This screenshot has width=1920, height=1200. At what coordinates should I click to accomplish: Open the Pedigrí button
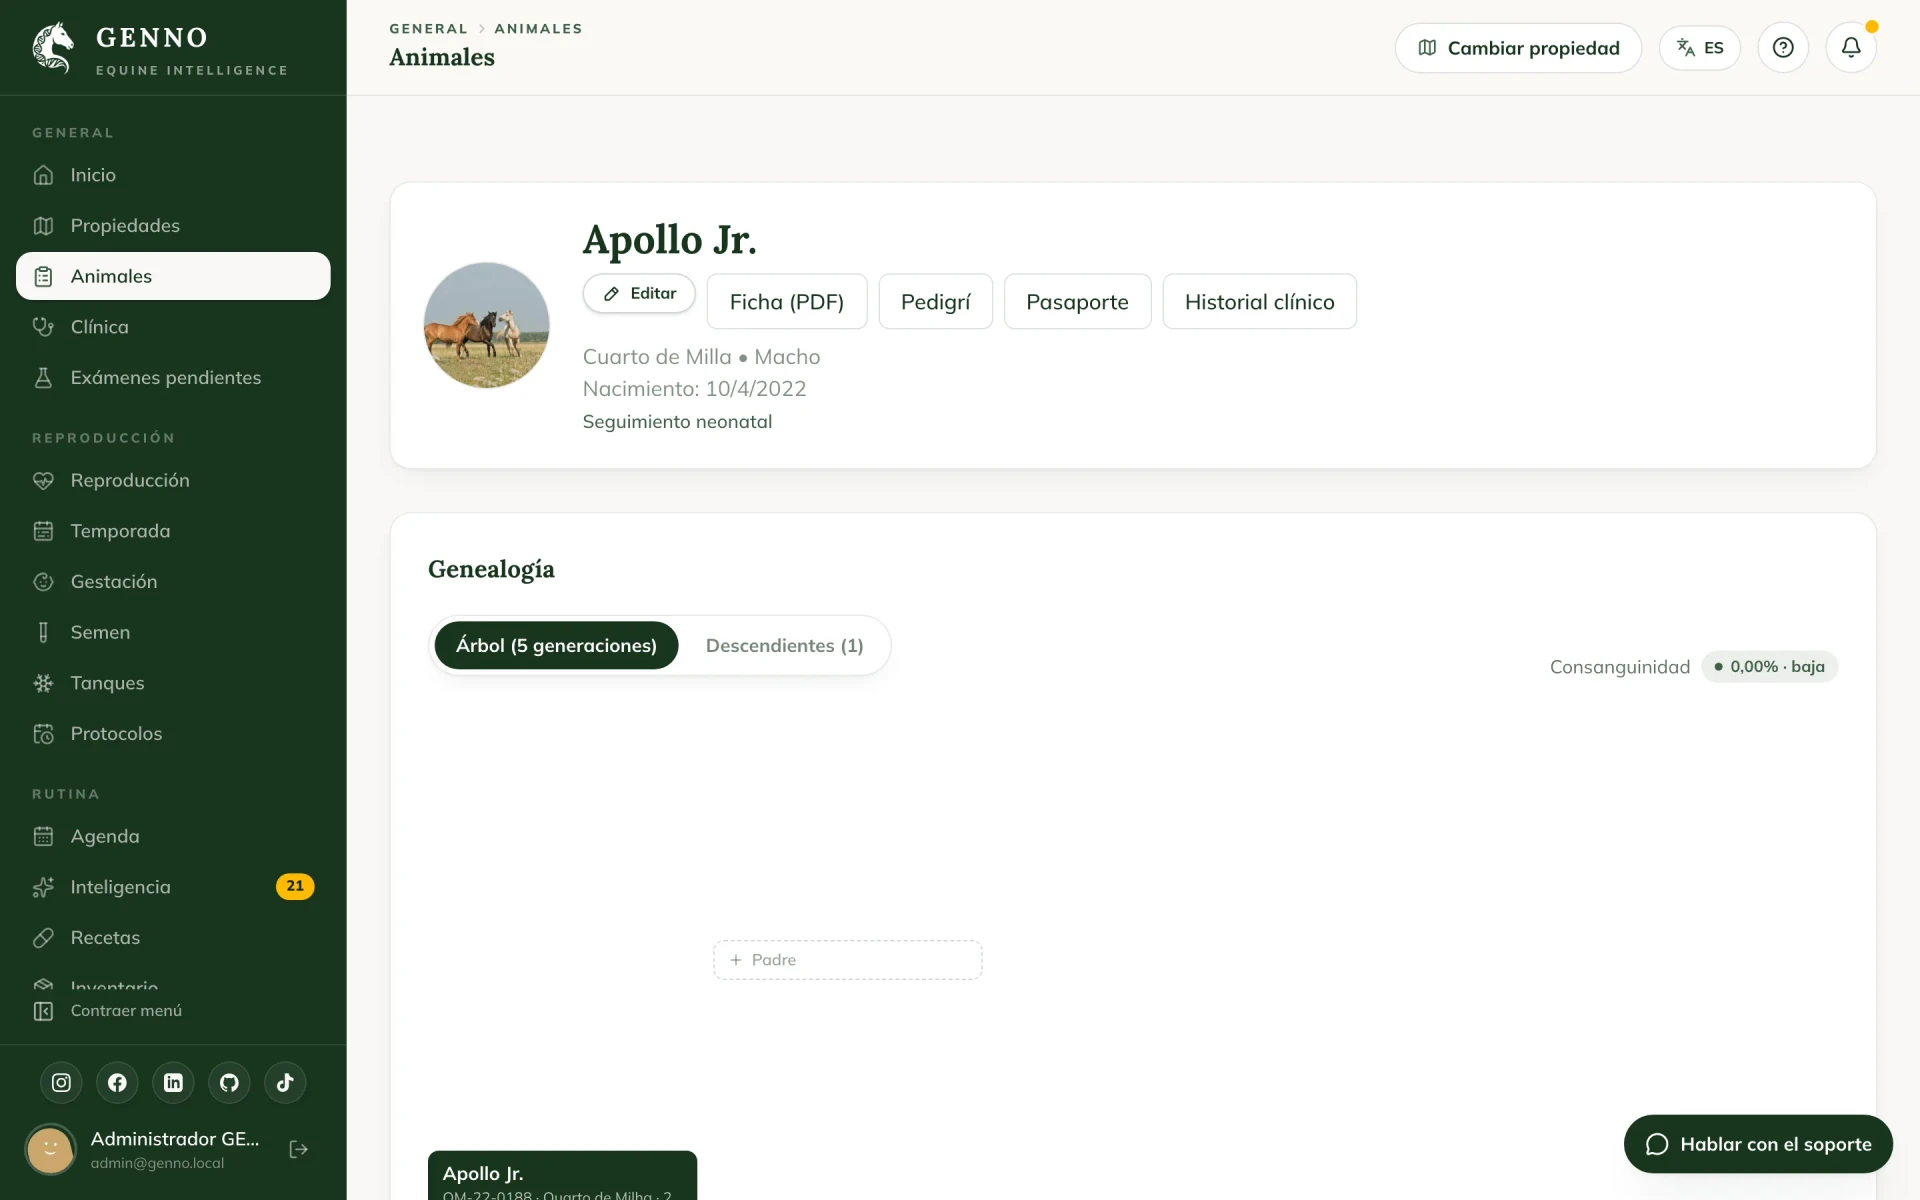(x=936, y=302)
